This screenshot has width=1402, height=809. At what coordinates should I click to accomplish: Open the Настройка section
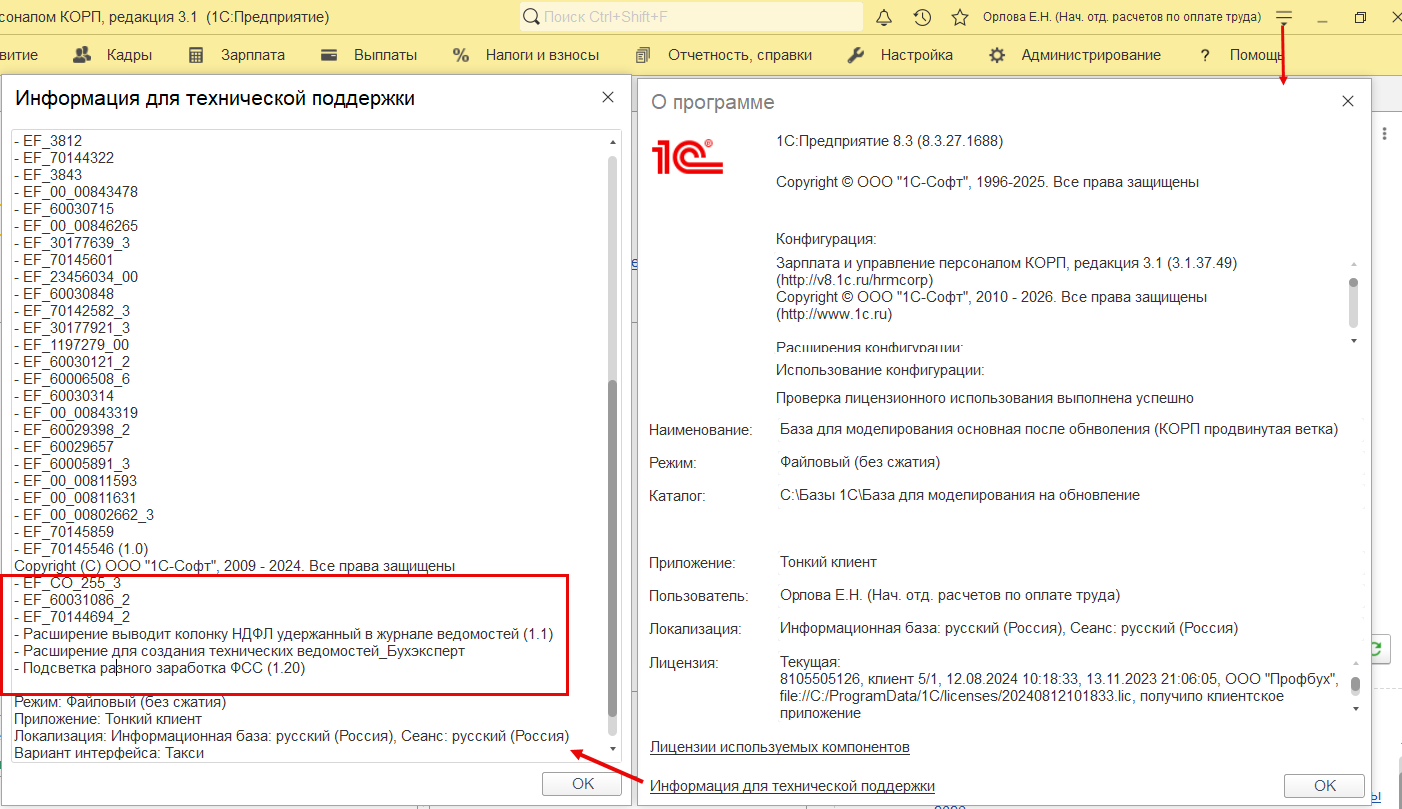pyautogui.click(x=900, y=55)
